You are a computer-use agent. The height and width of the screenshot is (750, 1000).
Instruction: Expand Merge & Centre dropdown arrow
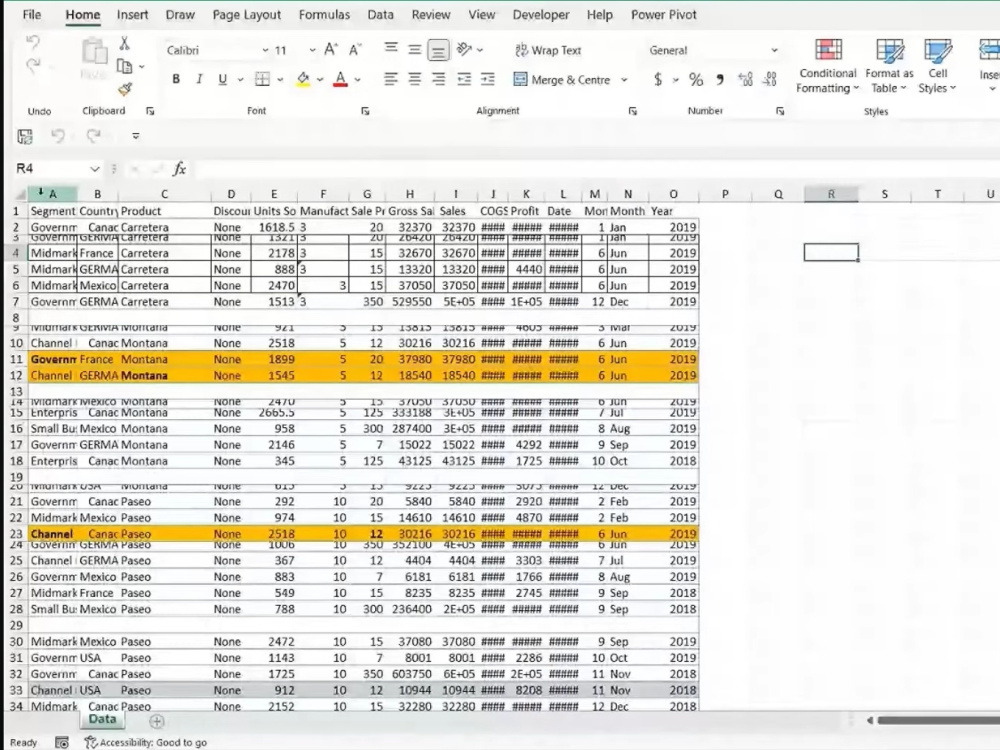(624, 80)
